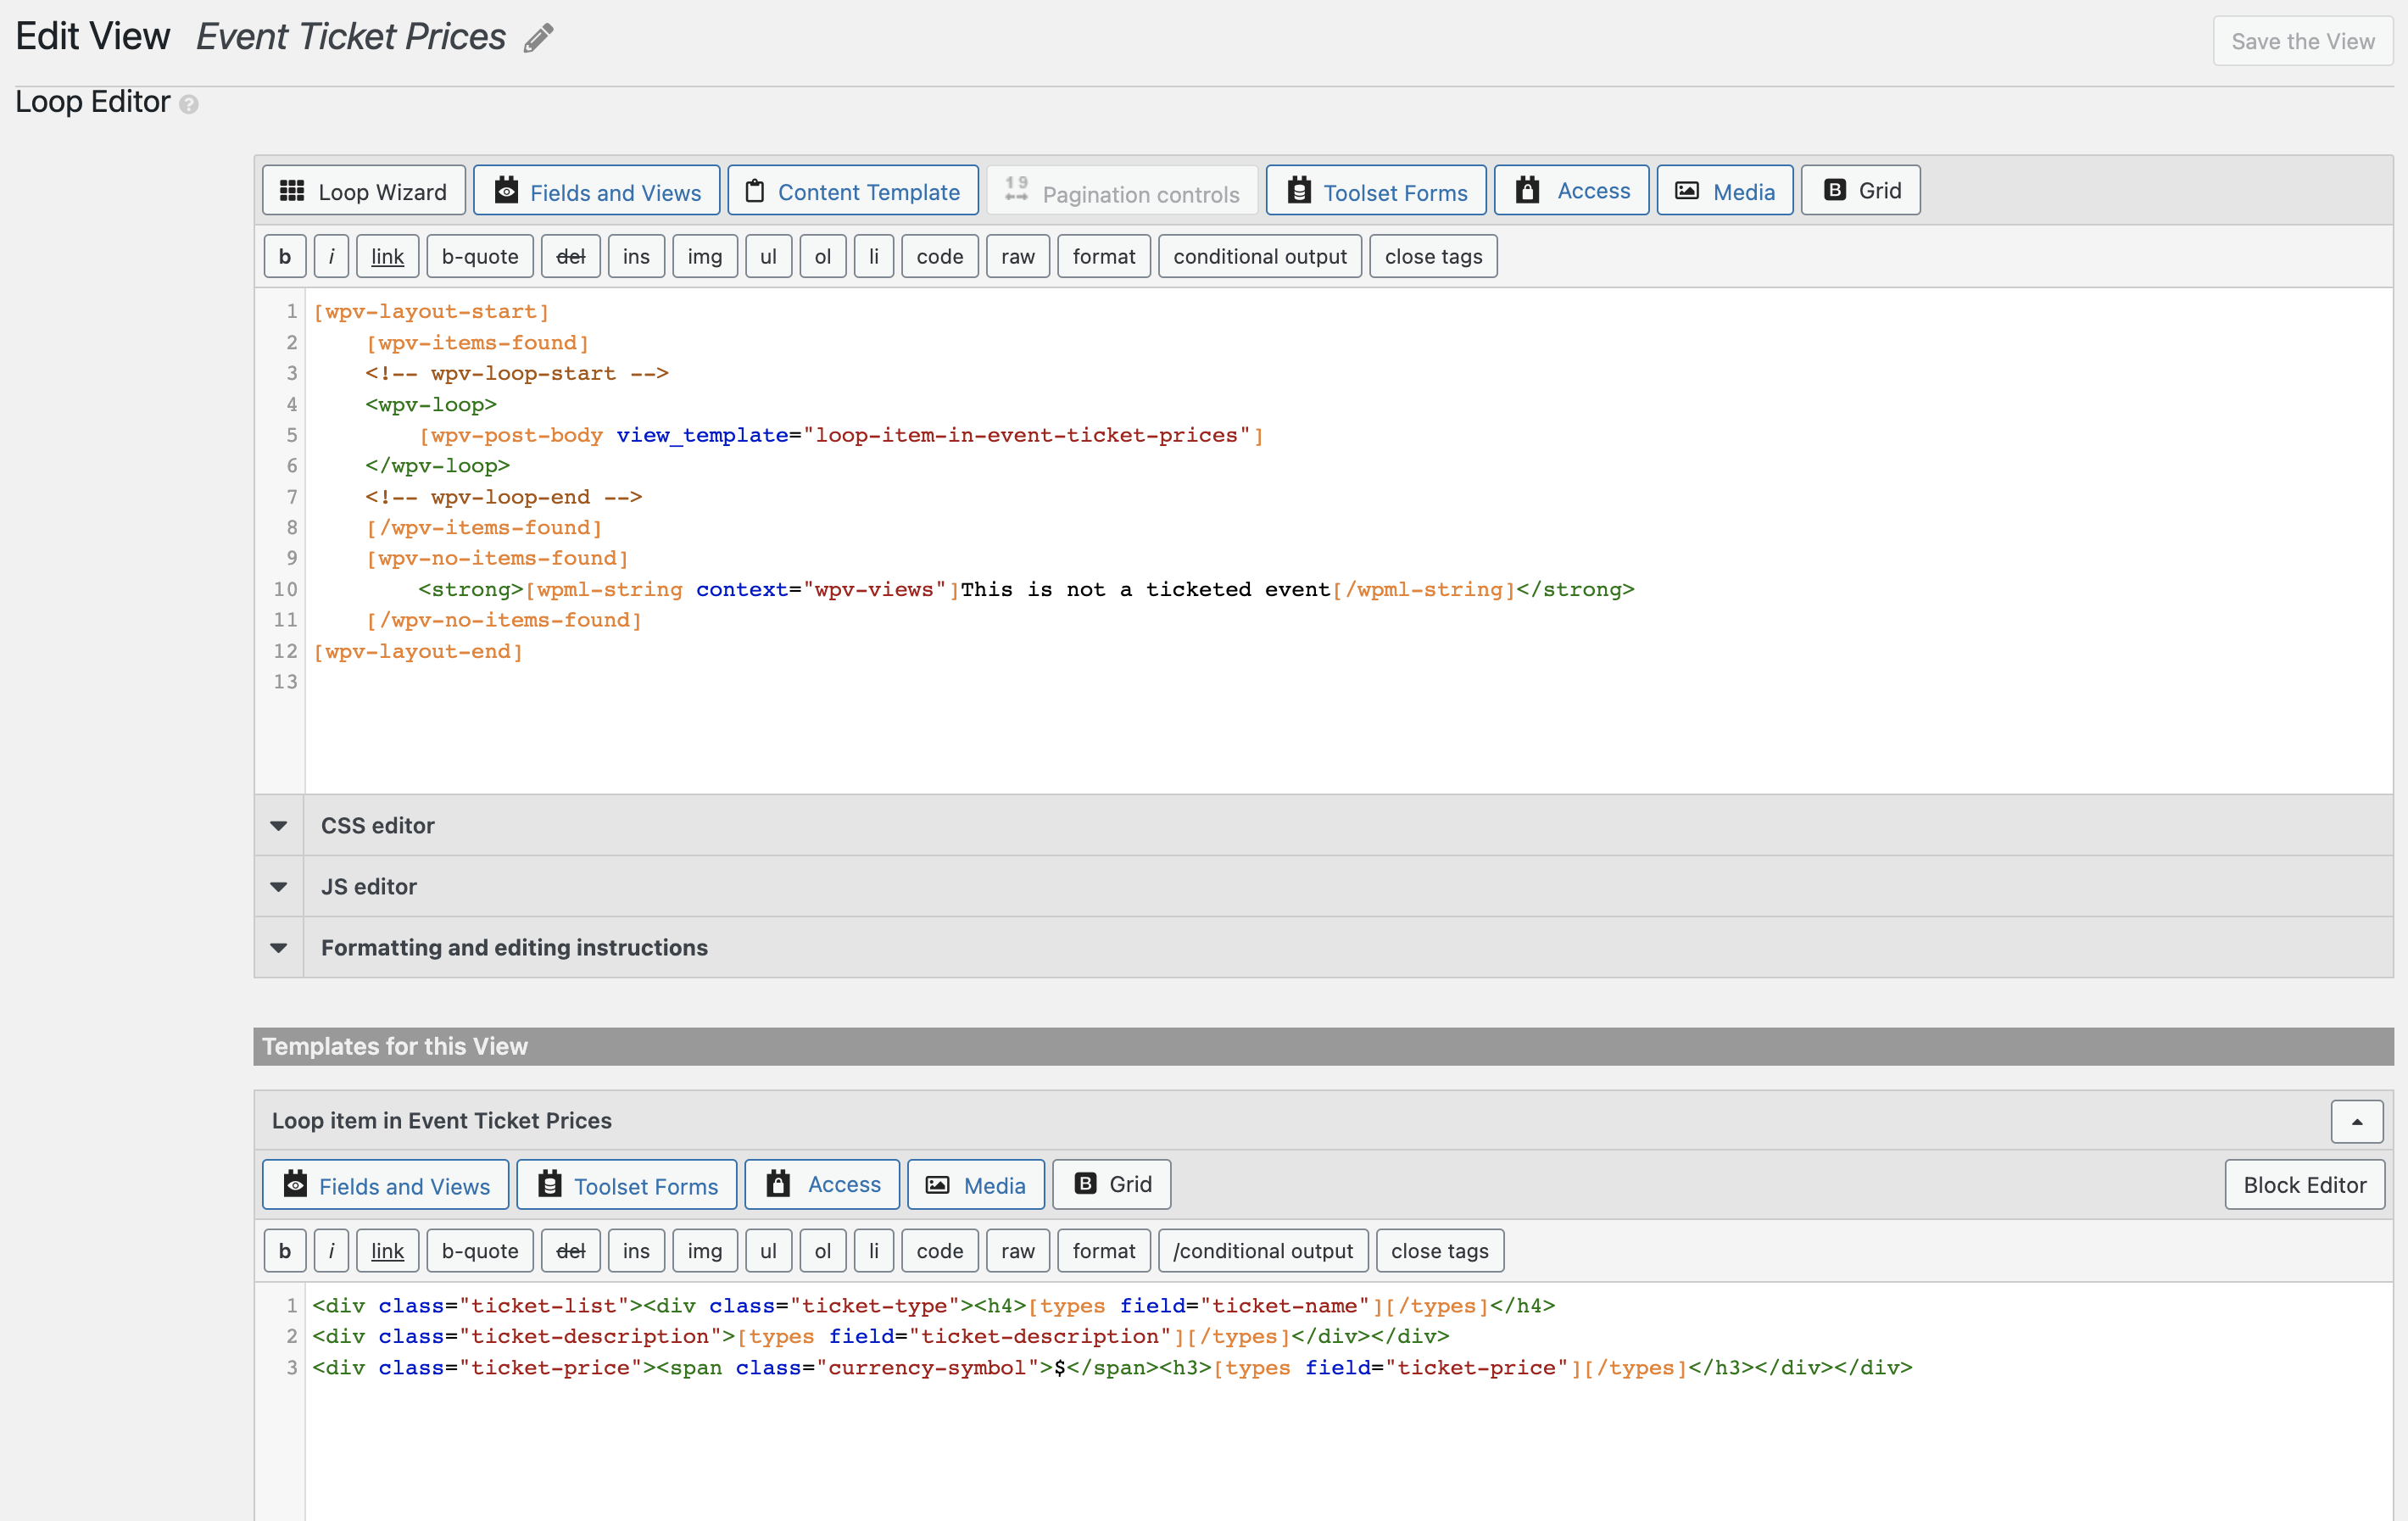Click Media button in Loop Editor toolbar

point(1725,191)
